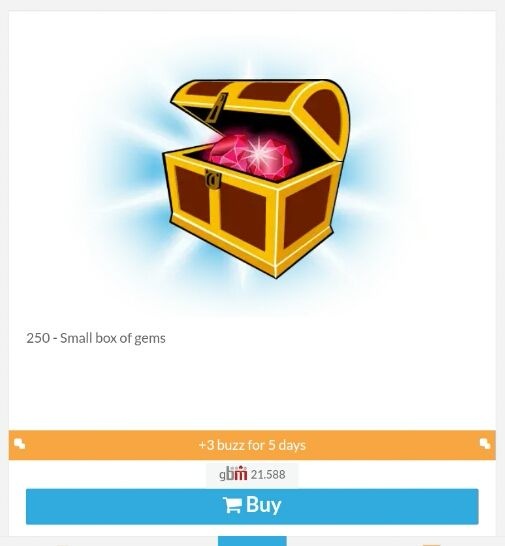Click the shopping cart icon beside Buy
The width and height of the screenshot is (505, 546).
point(232,505)
